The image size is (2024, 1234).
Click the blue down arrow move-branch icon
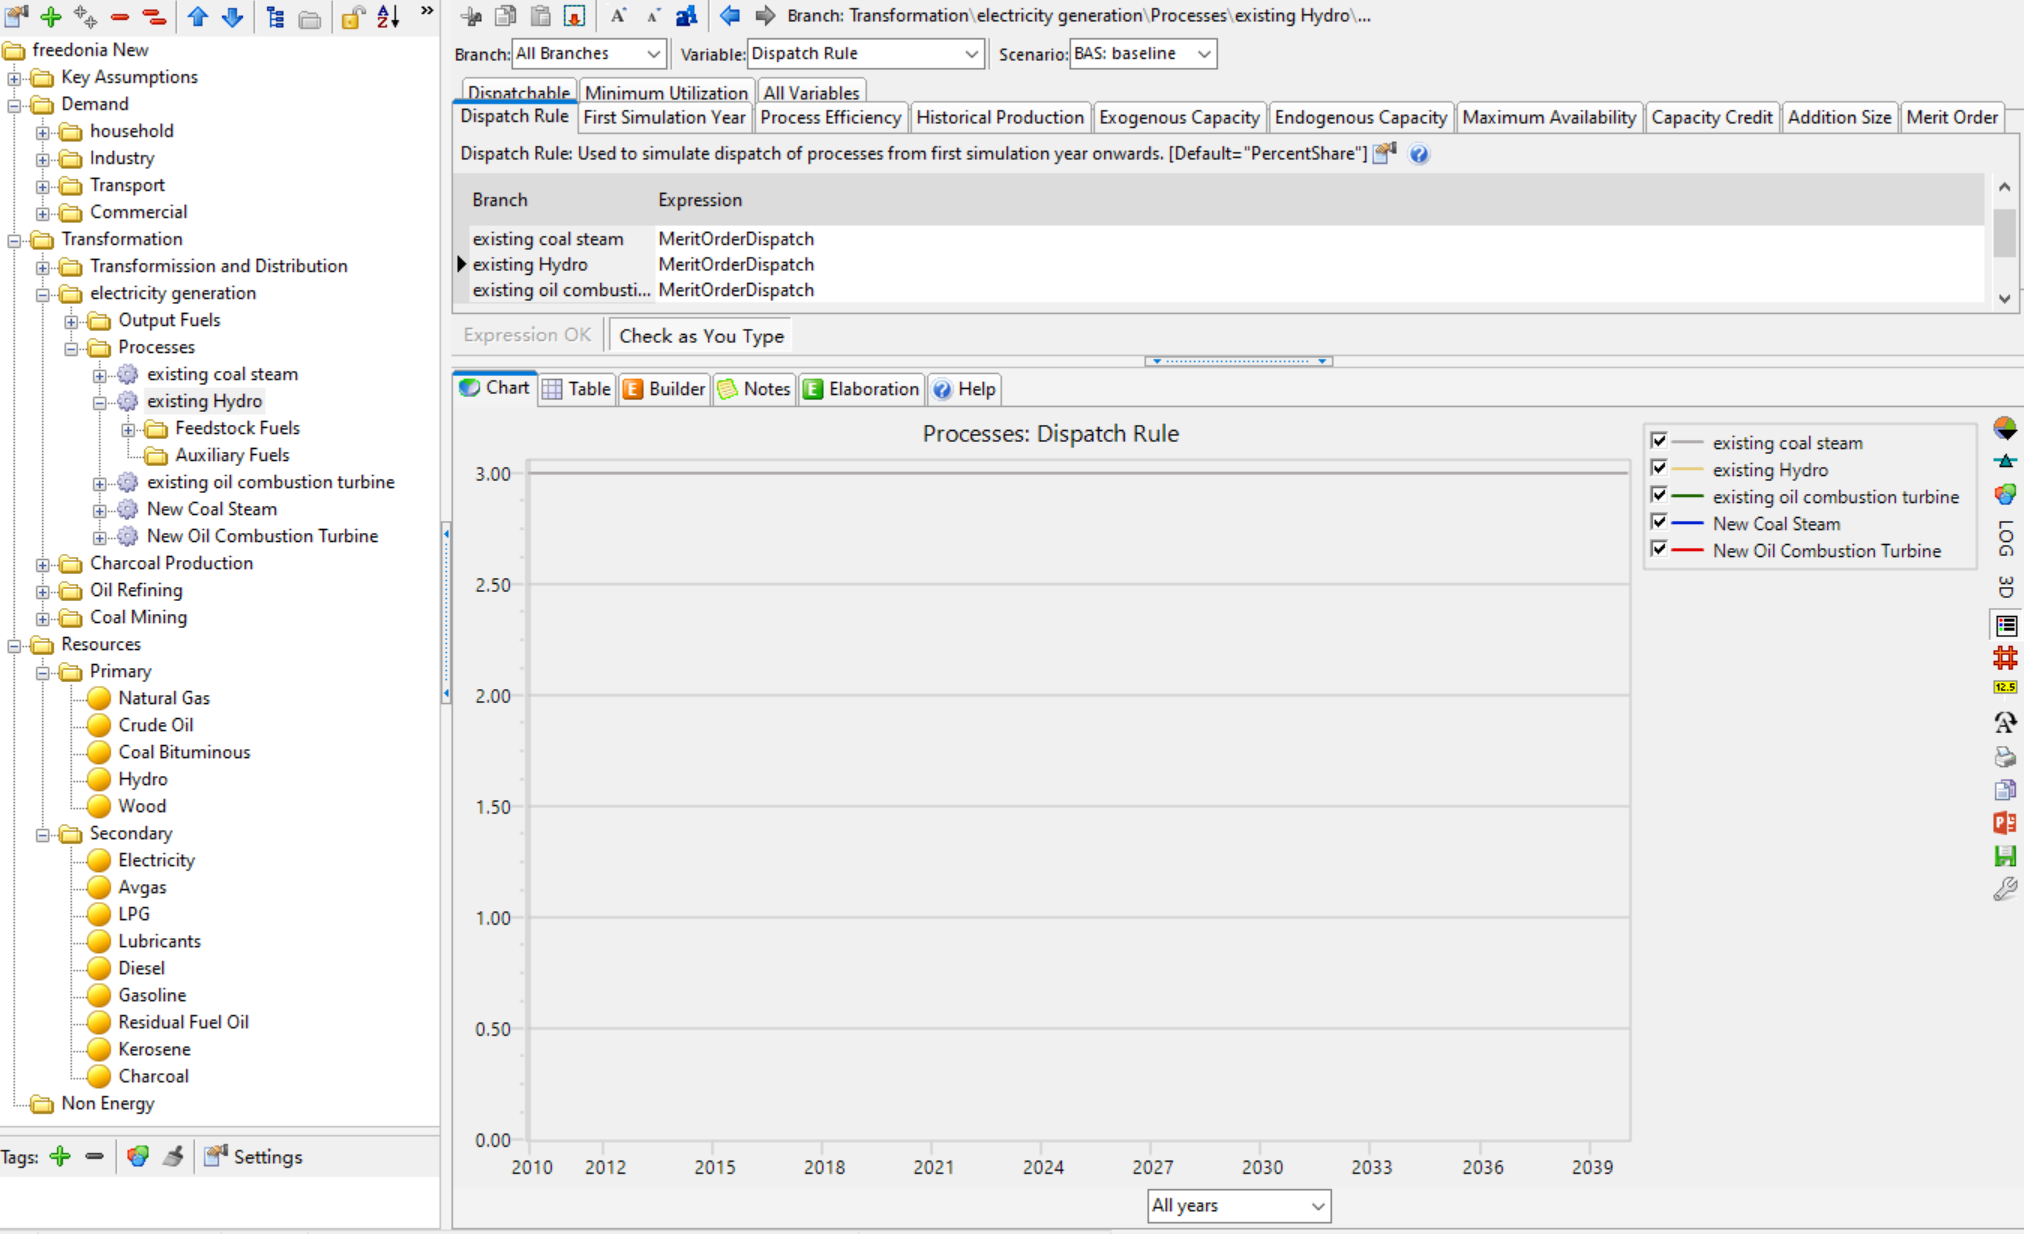(232, 16)
